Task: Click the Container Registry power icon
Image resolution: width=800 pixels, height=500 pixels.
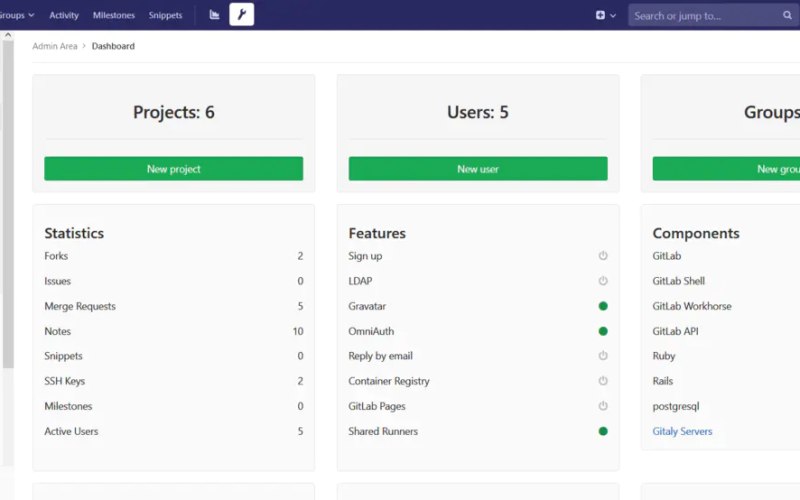Action: pos(603,381)
